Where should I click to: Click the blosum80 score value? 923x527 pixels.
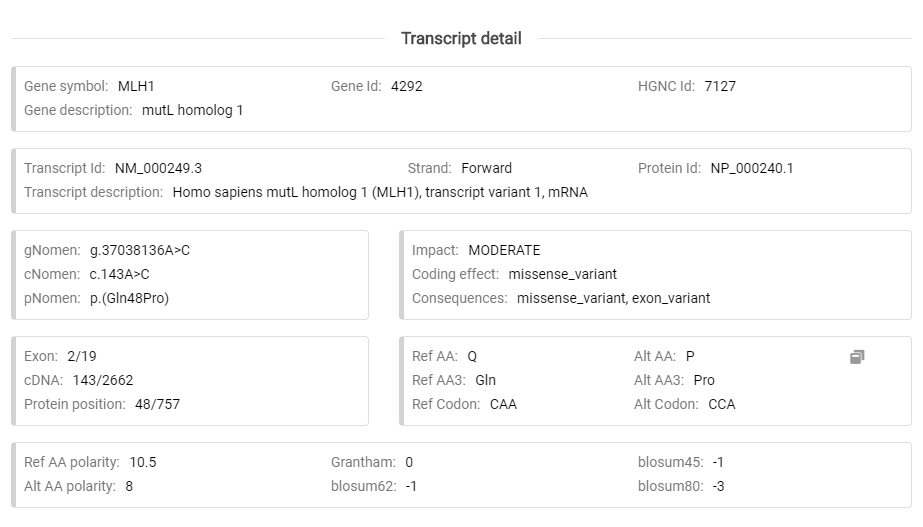pos(718,486)
